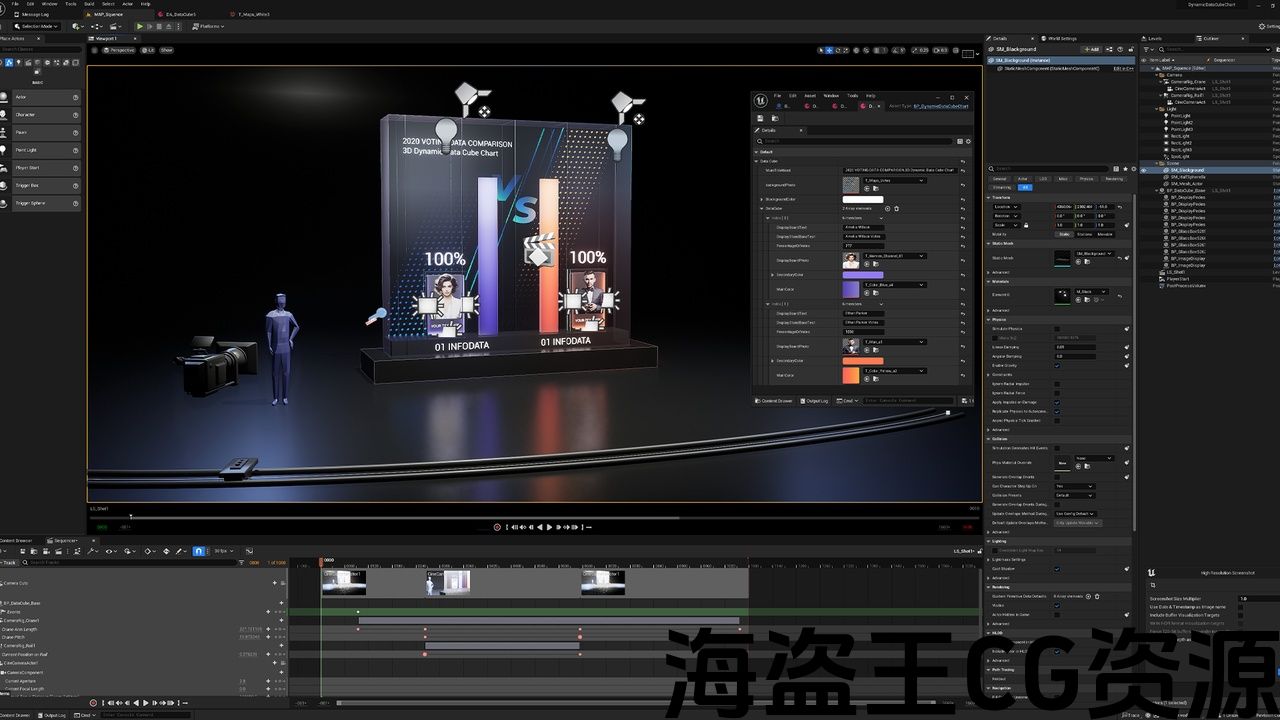Click the save icon in blueprint editor window
Viewport: 1280px width, 720px height.
click(760, 118)
